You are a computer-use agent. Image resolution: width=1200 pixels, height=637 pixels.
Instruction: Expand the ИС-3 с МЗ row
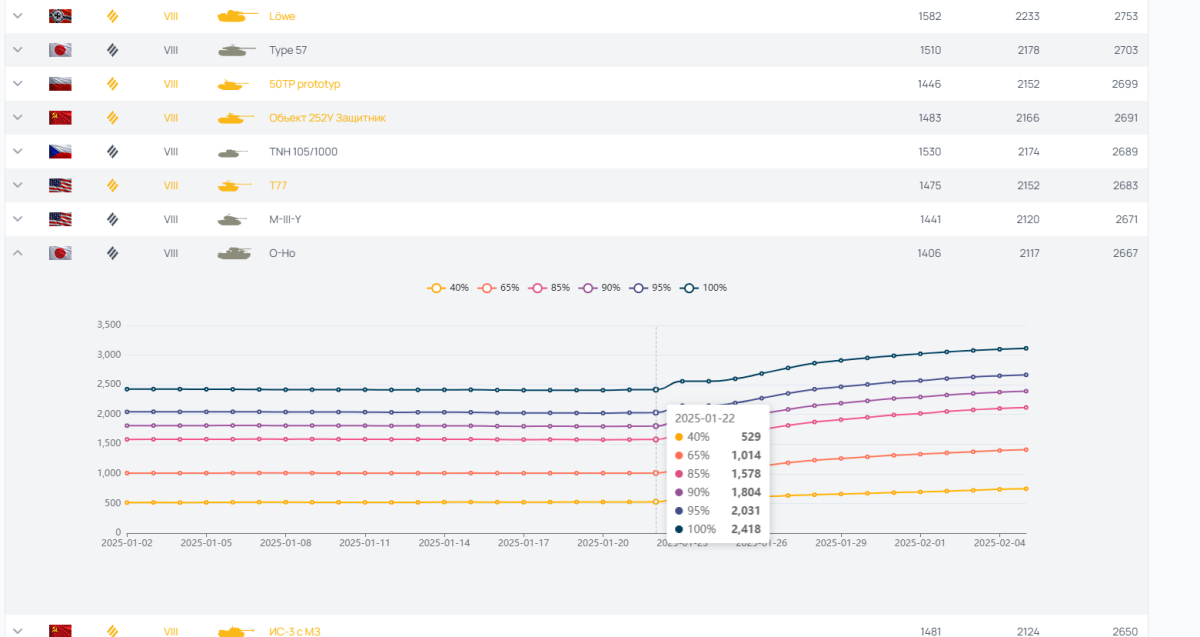click(x=17, y=630)
